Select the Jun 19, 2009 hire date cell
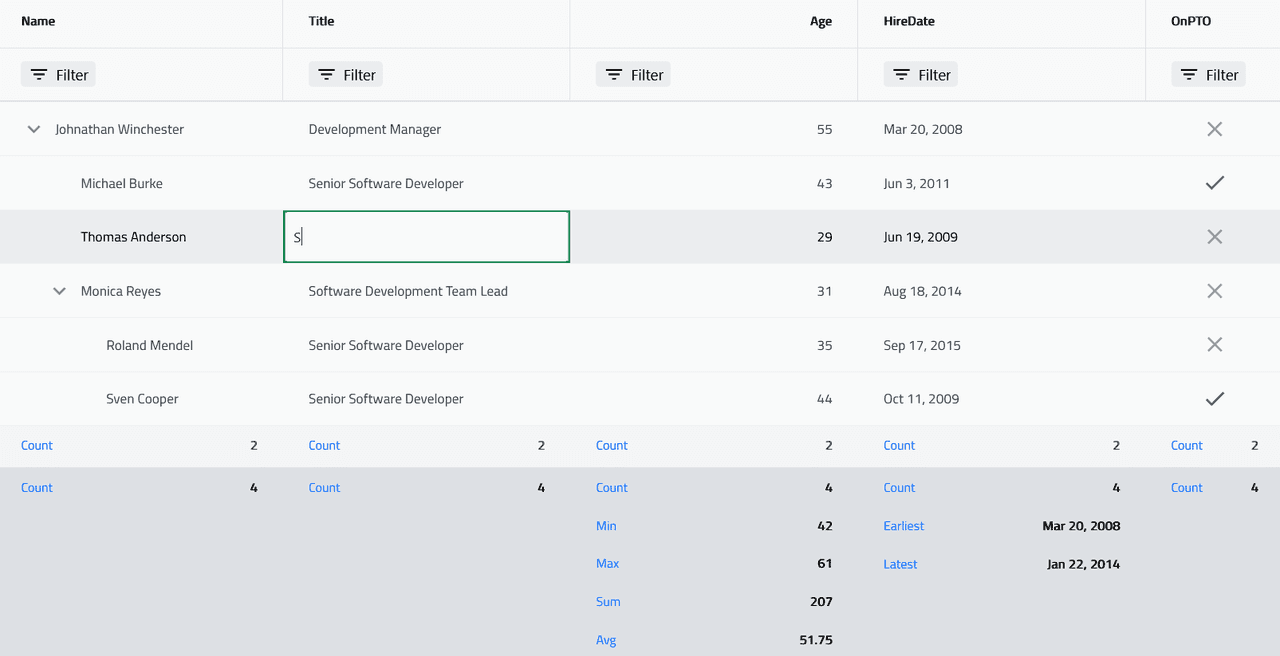 click(x=1002, y=237)
